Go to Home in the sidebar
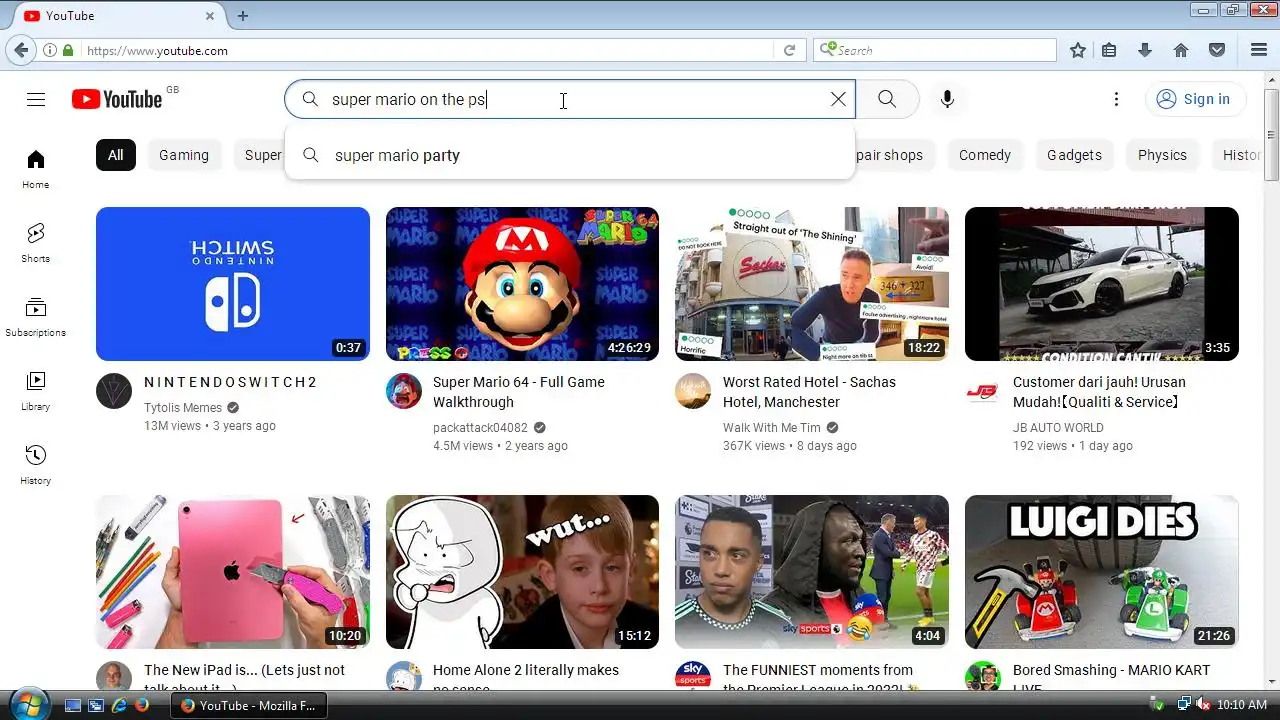 36,169
